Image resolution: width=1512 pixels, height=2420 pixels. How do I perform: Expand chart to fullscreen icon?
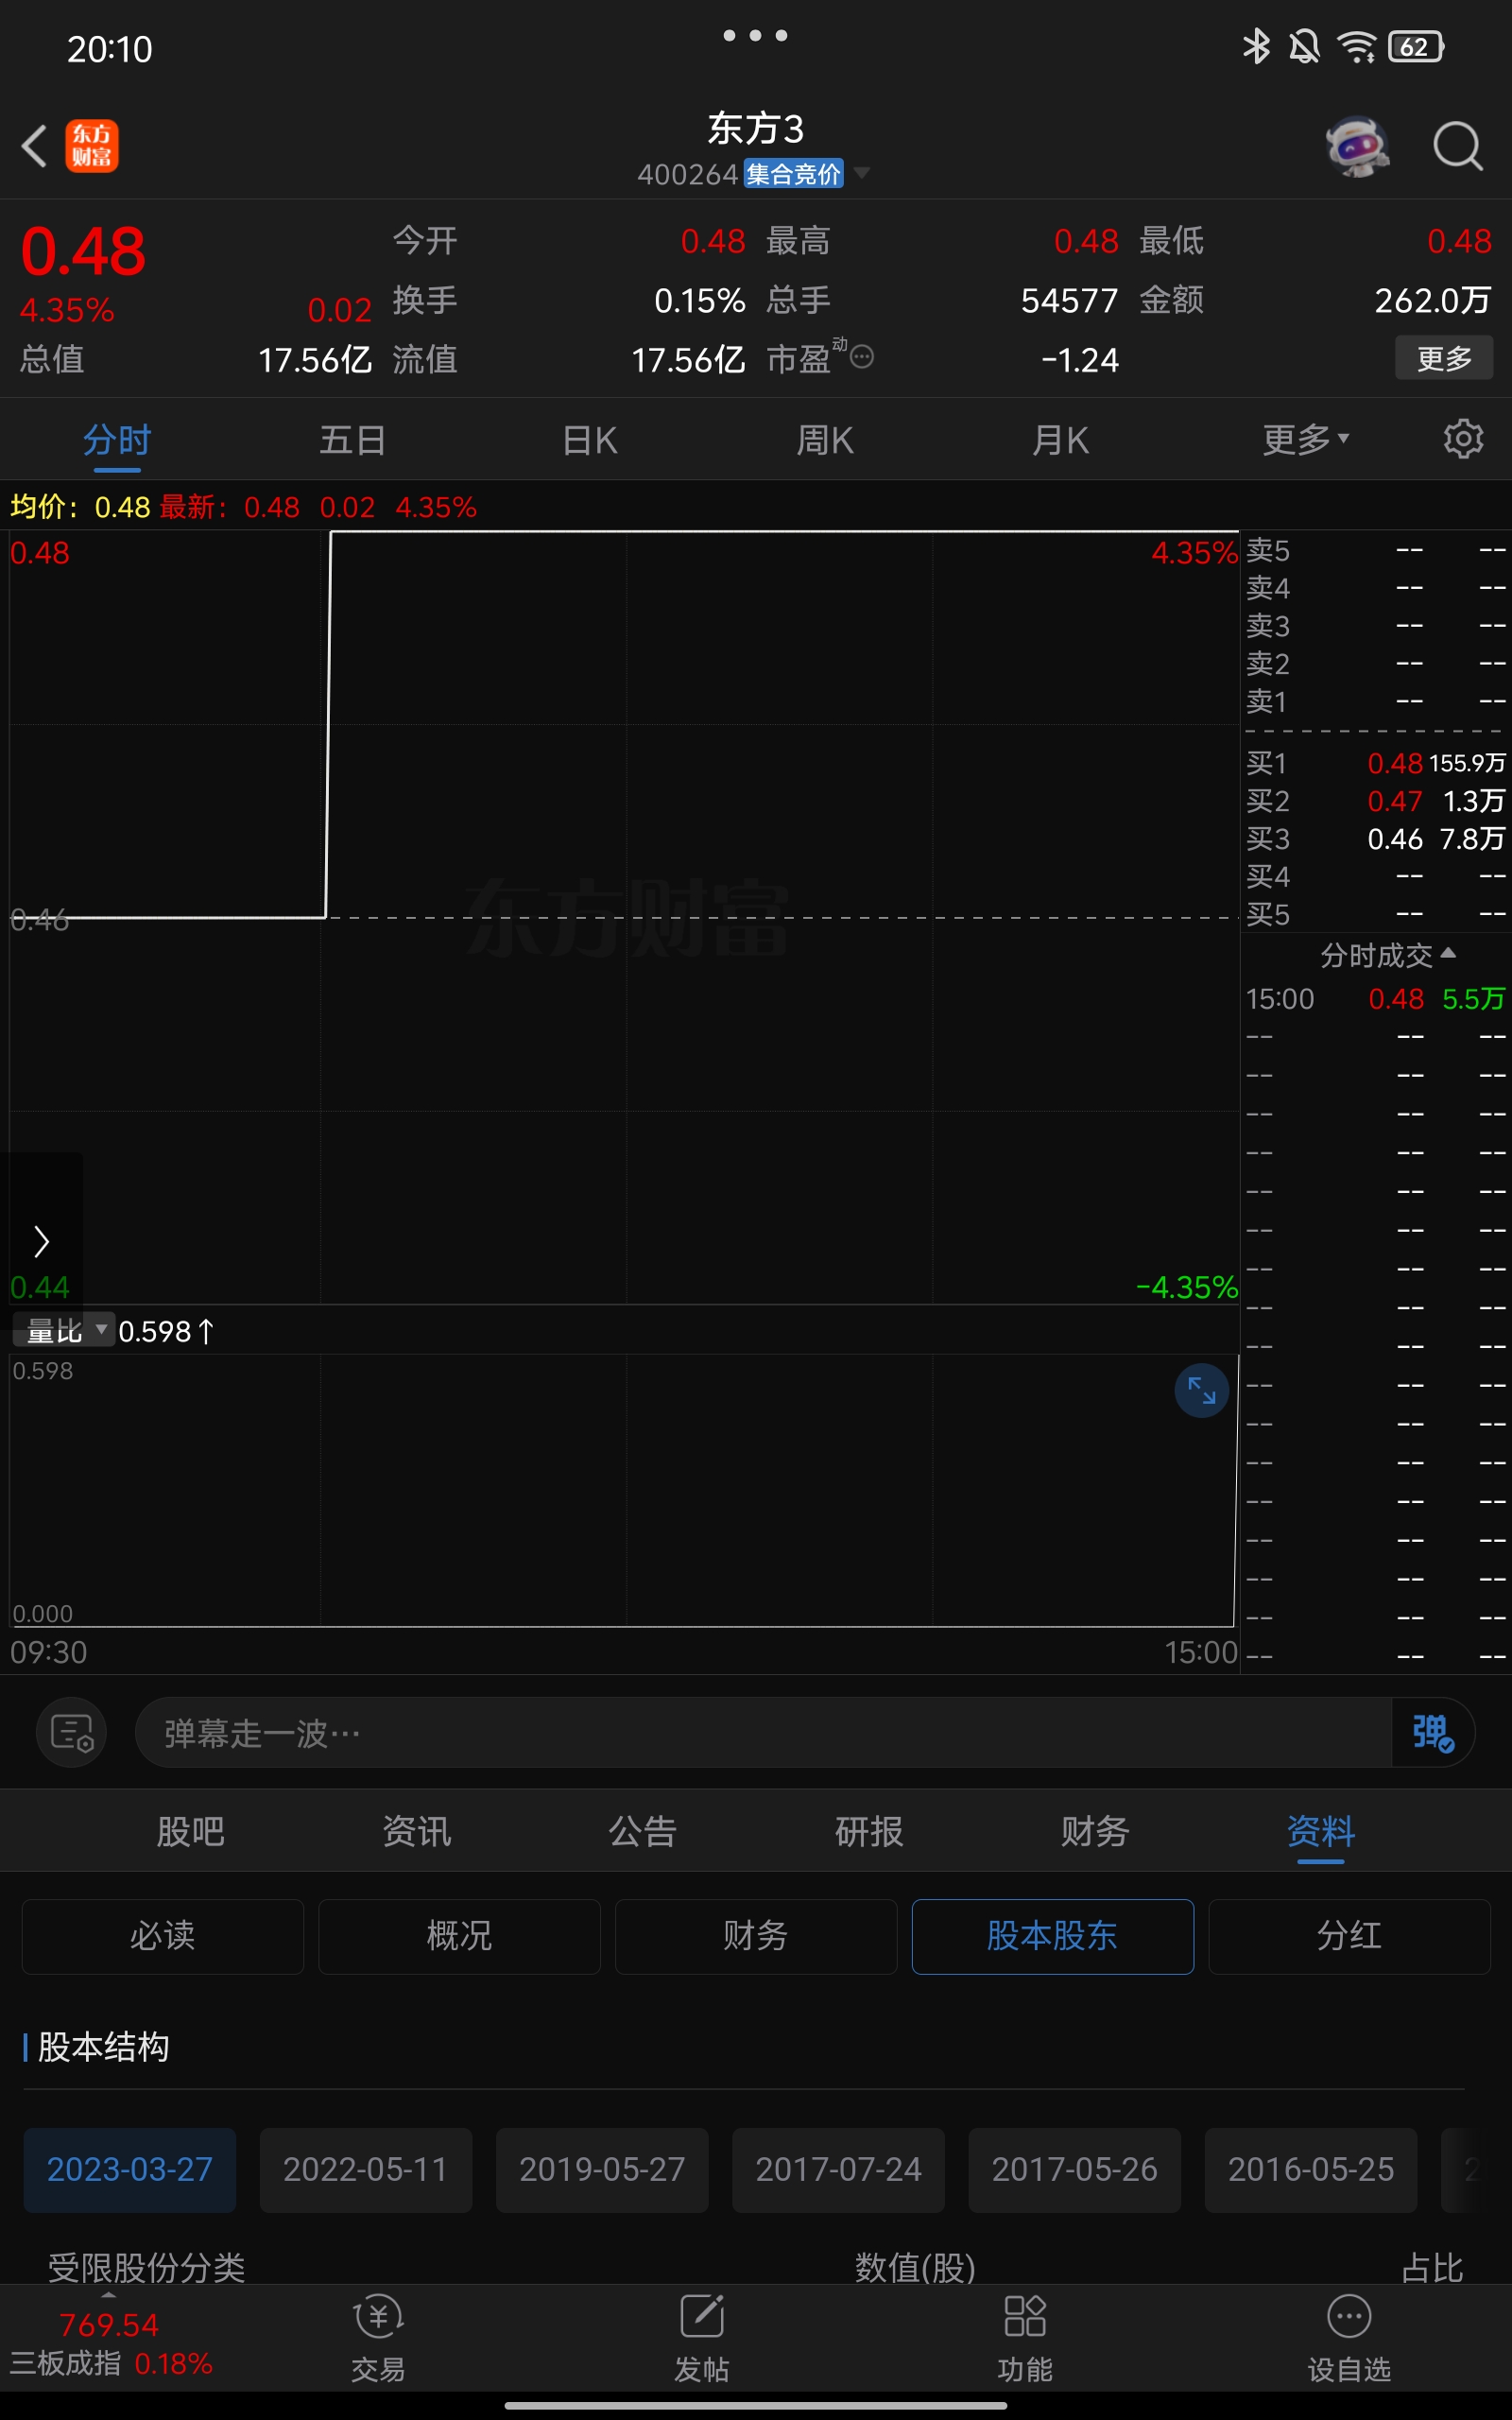[1201, 1390]
